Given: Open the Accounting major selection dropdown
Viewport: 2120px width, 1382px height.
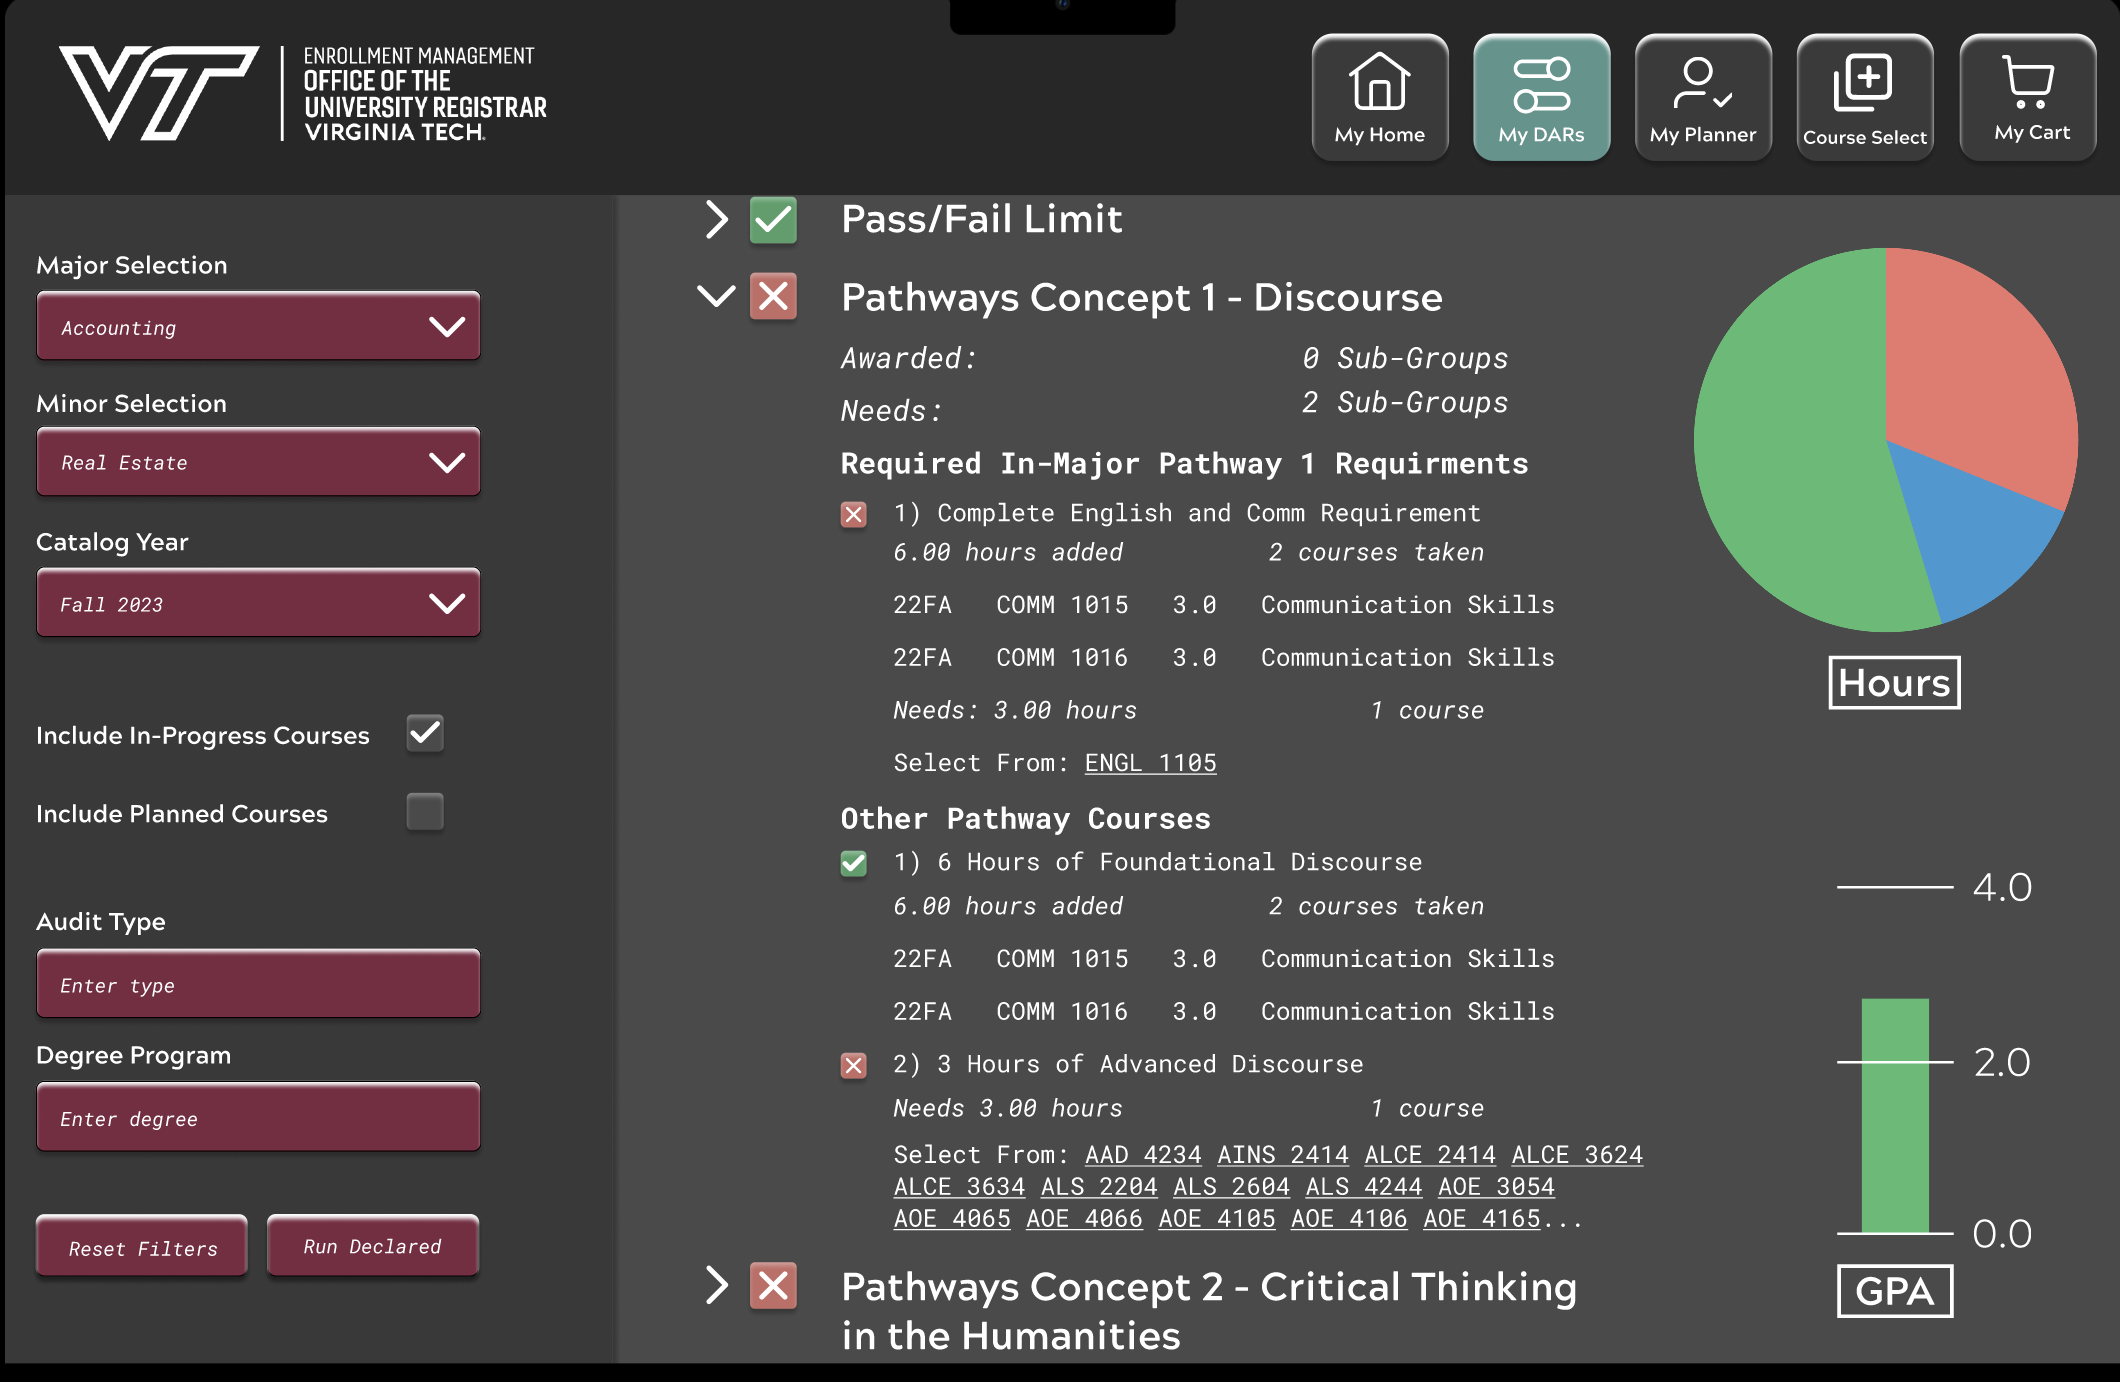Looking at the screenshot, I should pos(258,326).
